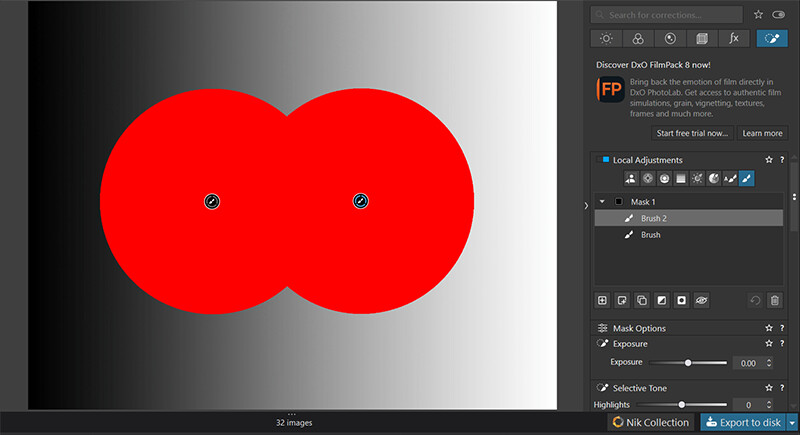Click the 32 images label
Viewport: 800px width, 435px height.
(x=294, y=423)
